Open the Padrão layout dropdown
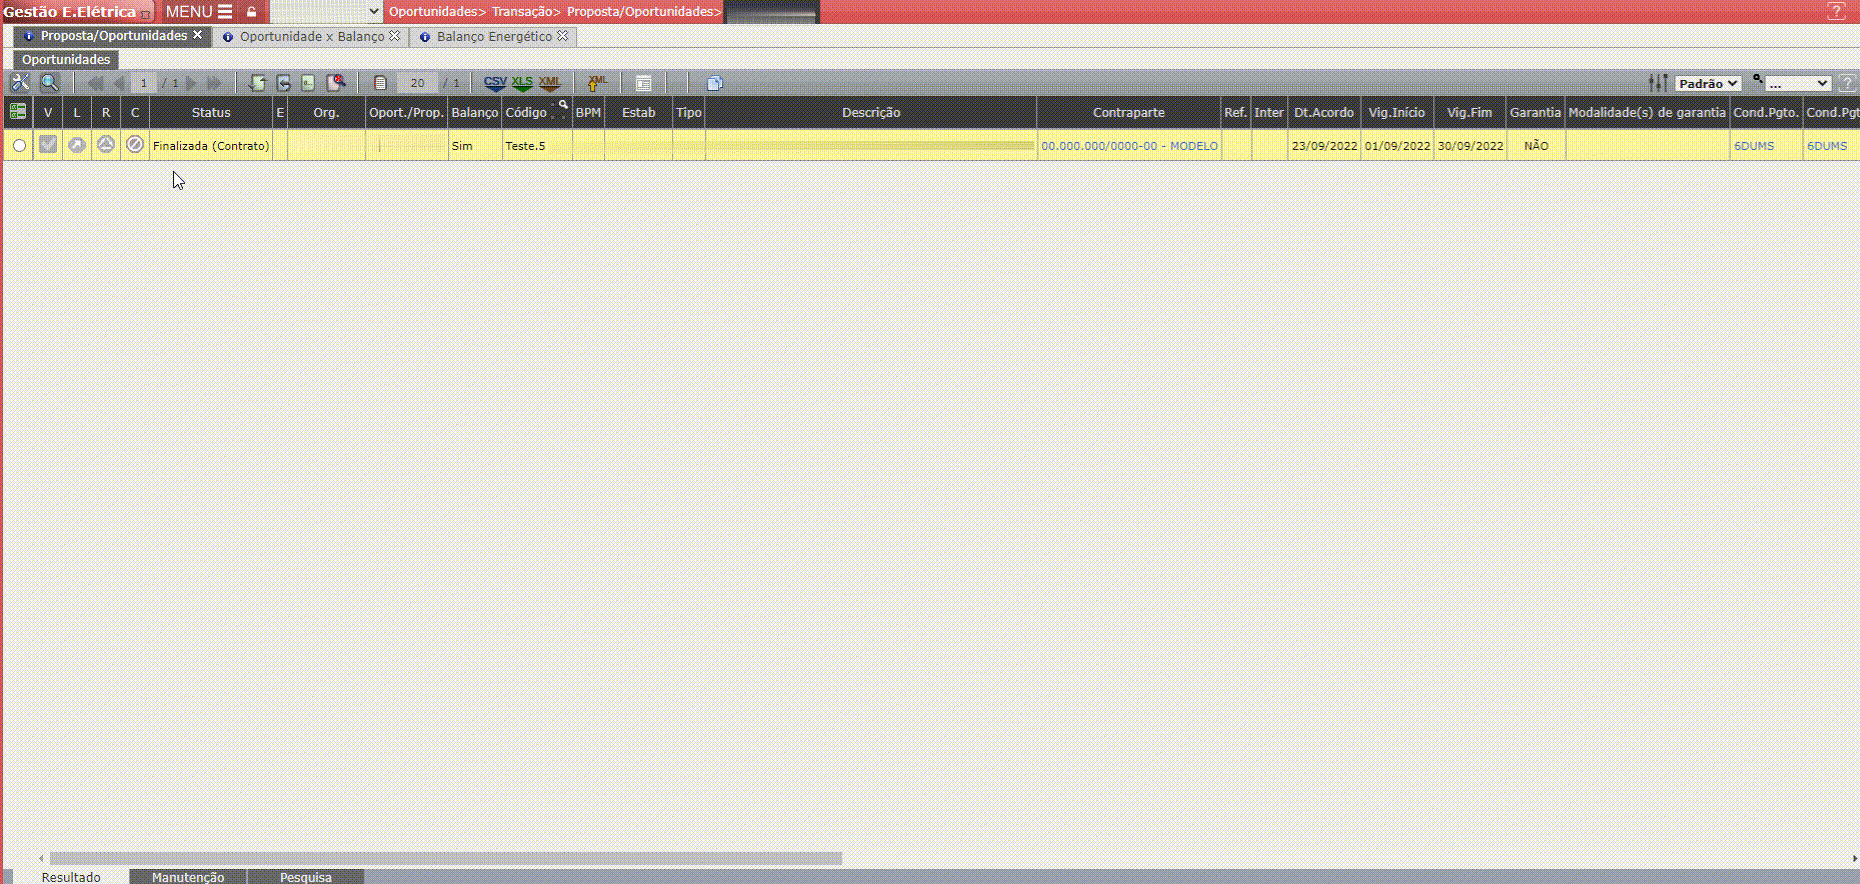 (1708, 84)
